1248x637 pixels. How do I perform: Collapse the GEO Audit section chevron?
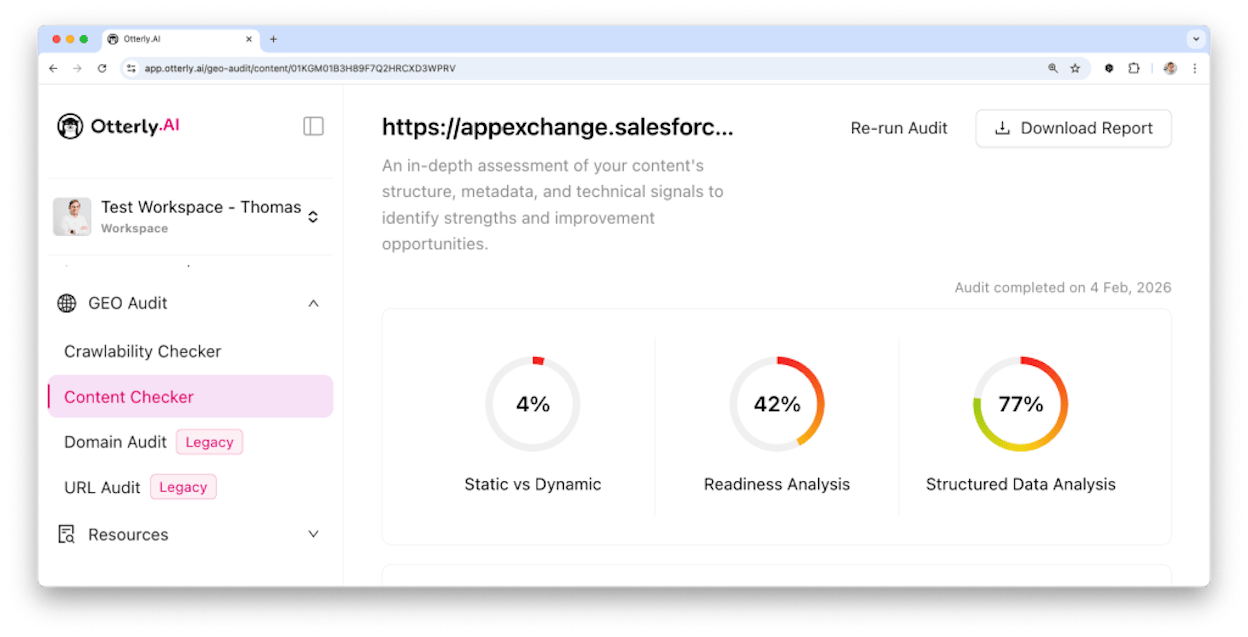[313, 303]
